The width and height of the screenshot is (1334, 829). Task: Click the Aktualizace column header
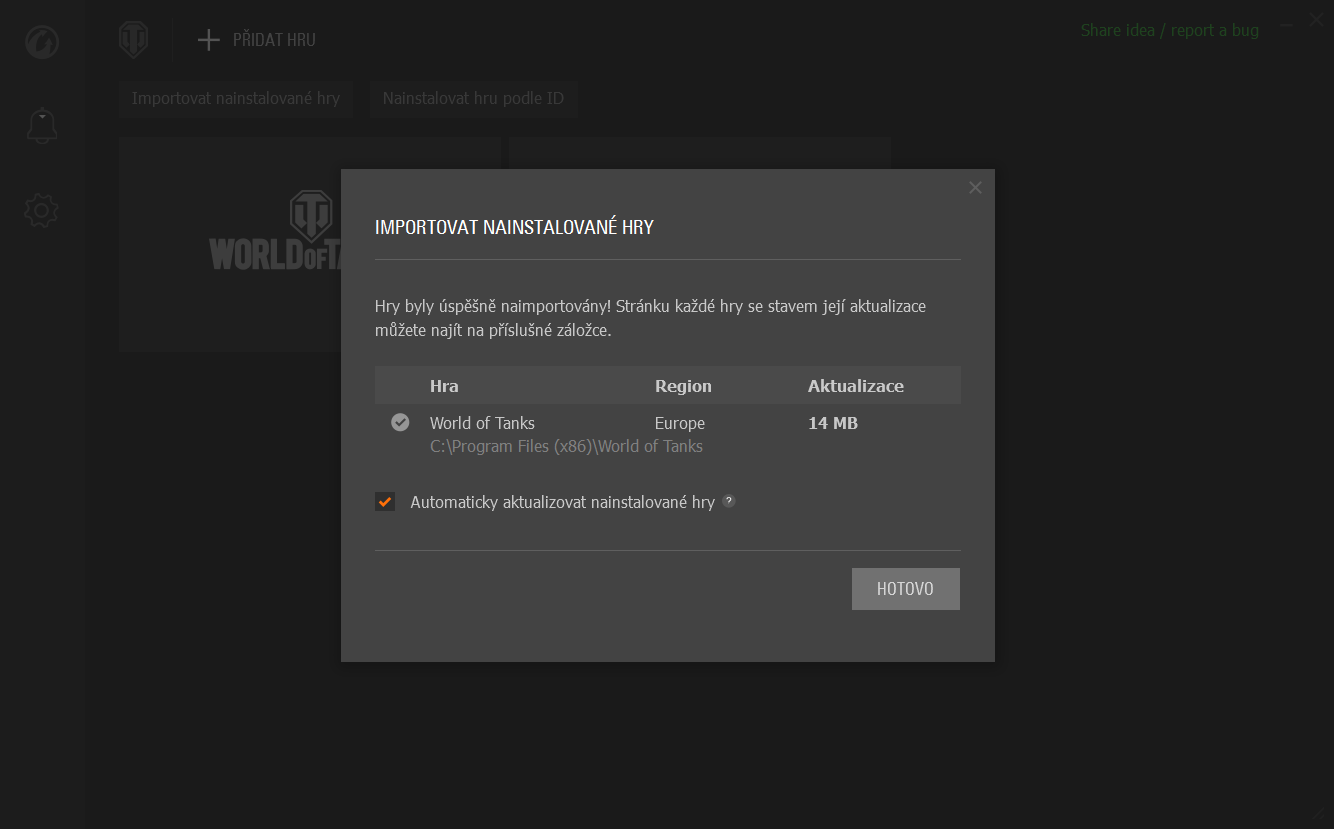click(x=856, y=386)
